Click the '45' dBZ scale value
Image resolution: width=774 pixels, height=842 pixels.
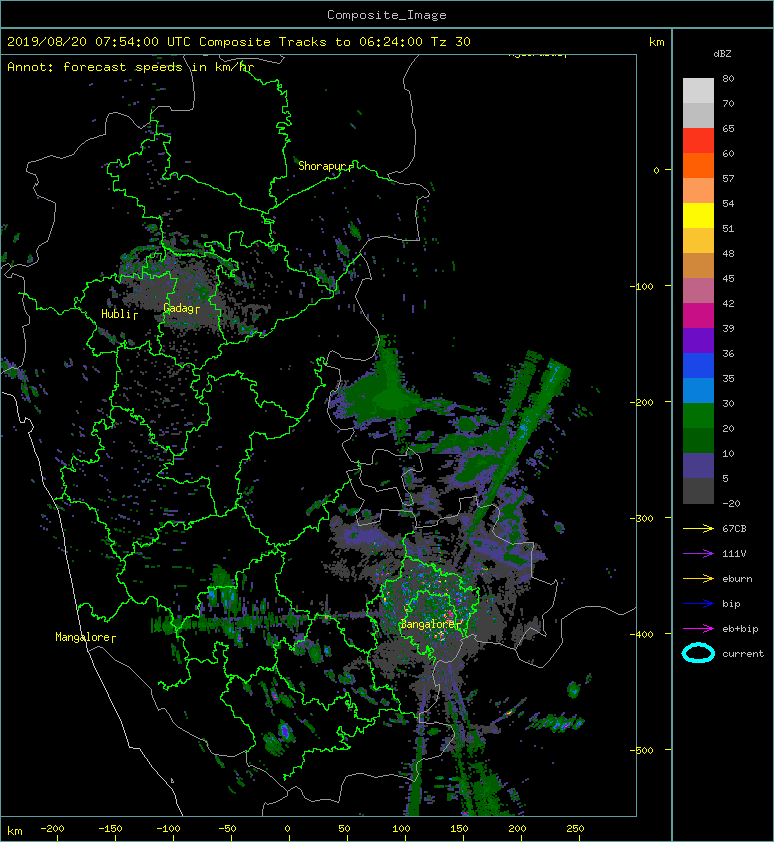click(x=728, y=278)
